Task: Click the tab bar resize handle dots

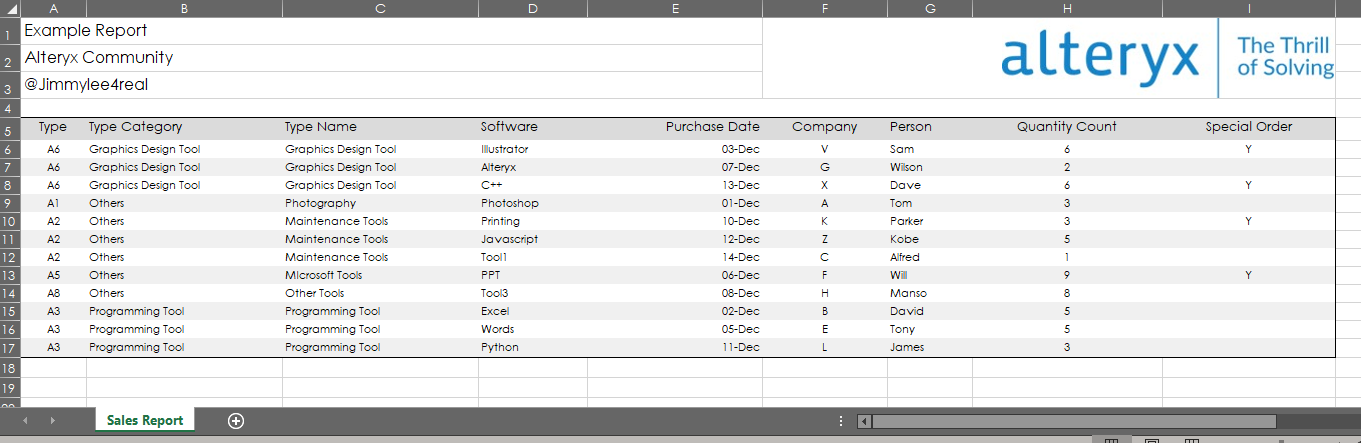Action: pyautogui.click(x=841, y=421)
